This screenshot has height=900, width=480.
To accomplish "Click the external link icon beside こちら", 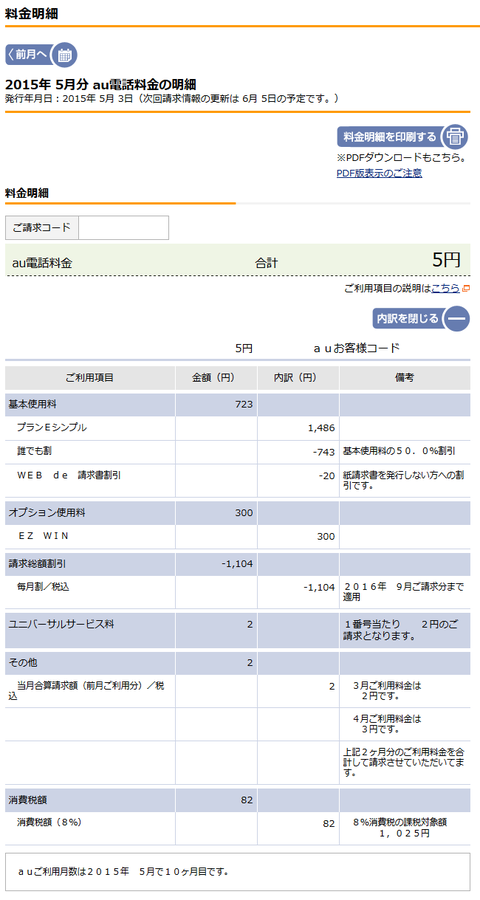I will pos(465,289).
